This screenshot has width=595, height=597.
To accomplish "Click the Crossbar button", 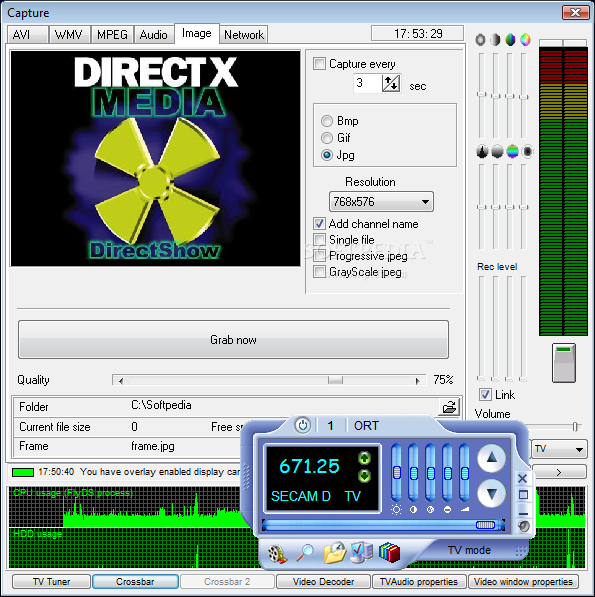I will click(x=135, y=581).
